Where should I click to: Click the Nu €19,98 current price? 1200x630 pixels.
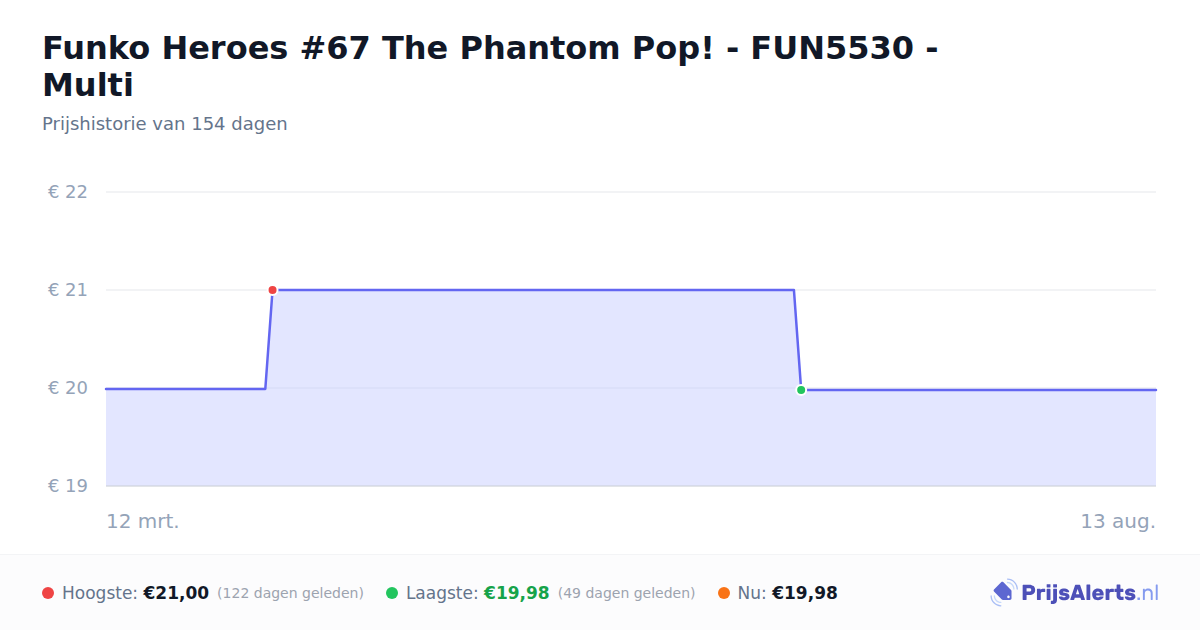(805, 593)
